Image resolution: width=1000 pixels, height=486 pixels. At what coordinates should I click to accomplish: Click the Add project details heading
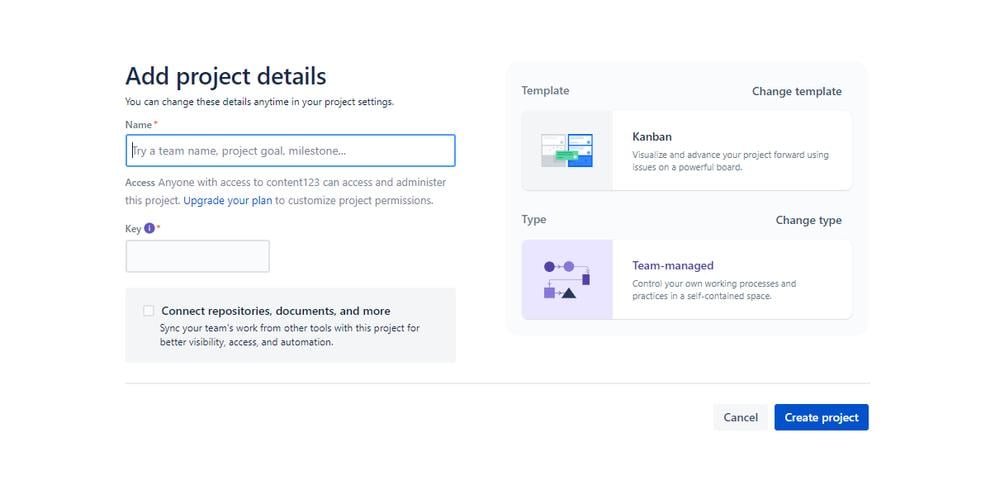[226, 76]
